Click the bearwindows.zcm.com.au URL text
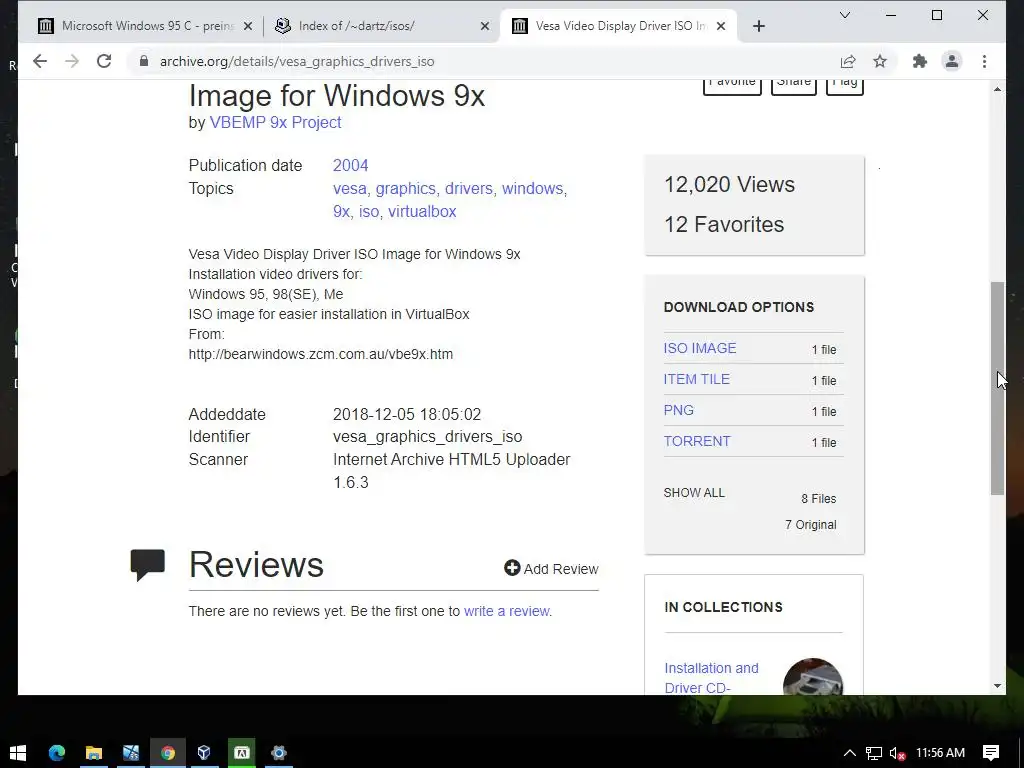Viewport: 1024px width, 768px height. pyautogui.click(x=321, y=354)
